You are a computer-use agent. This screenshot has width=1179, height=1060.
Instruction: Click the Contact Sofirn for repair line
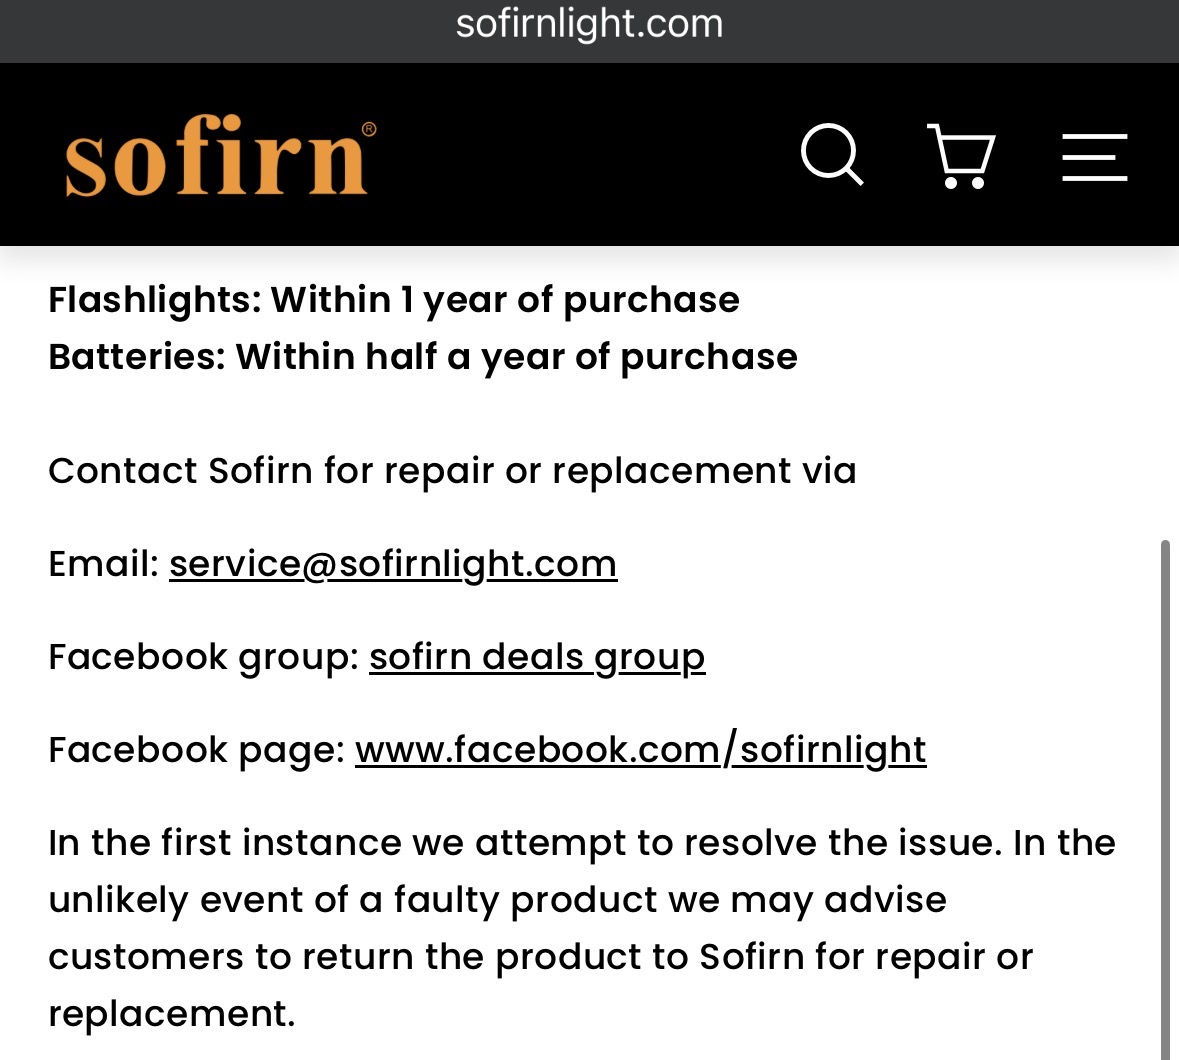(x=453, y=471)
